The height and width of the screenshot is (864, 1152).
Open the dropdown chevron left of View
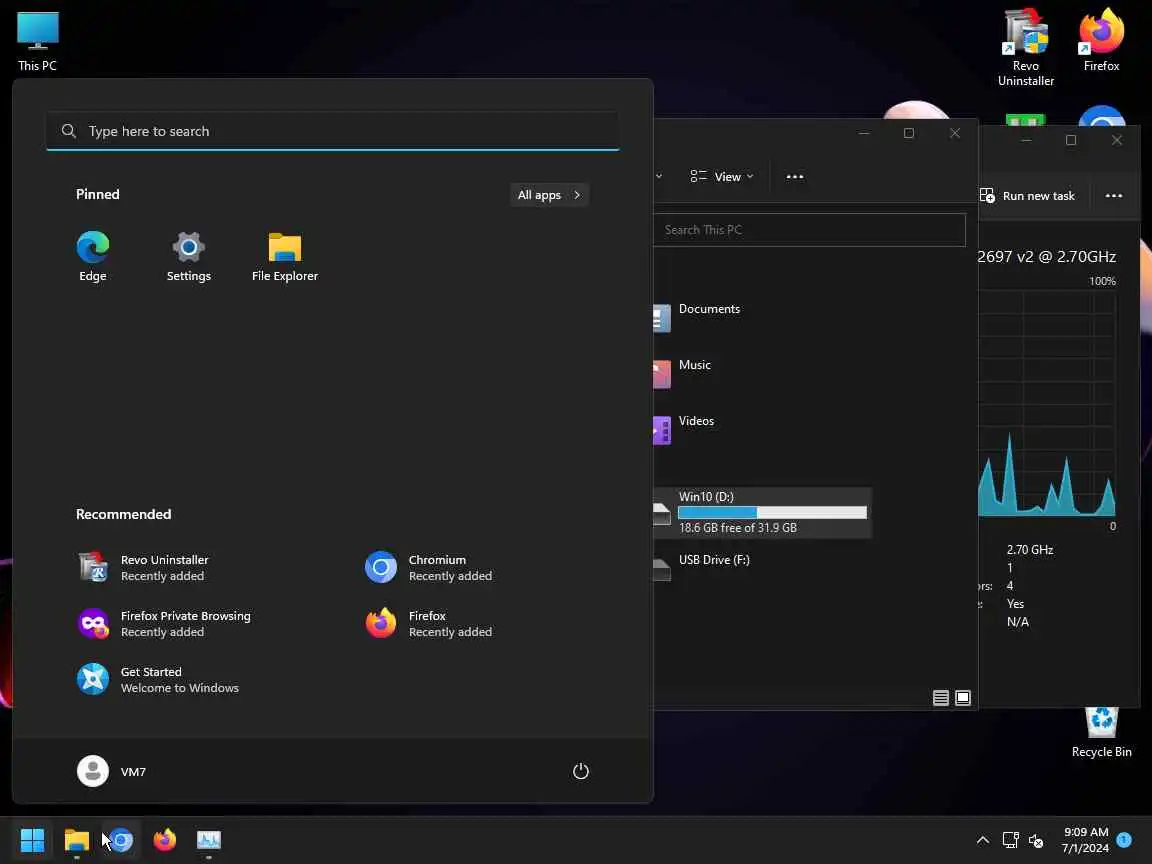[x=659, y=176]
